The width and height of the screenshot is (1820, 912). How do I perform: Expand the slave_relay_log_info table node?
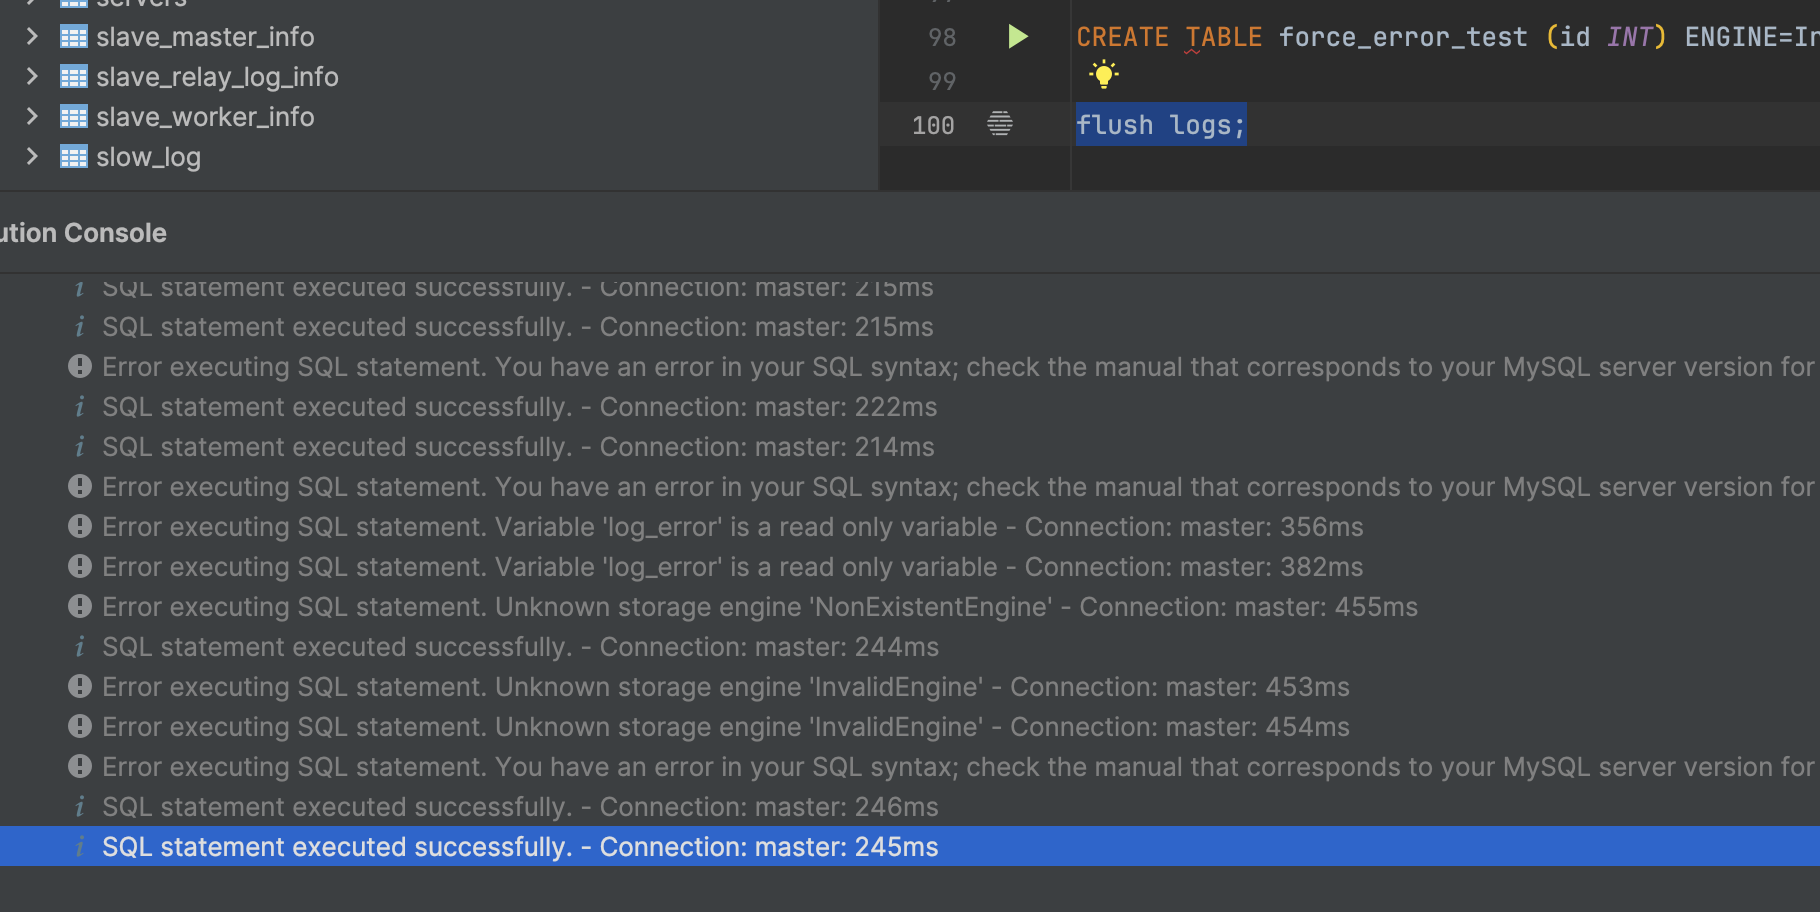tap(32, 77)
